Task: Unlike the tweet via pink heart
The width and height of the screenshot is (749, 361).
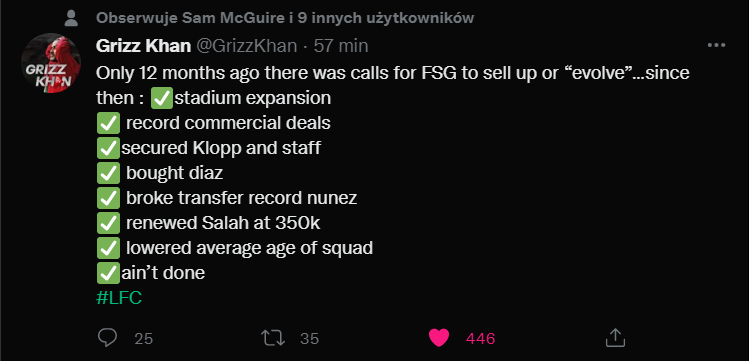Action: [x=439, y=338]
